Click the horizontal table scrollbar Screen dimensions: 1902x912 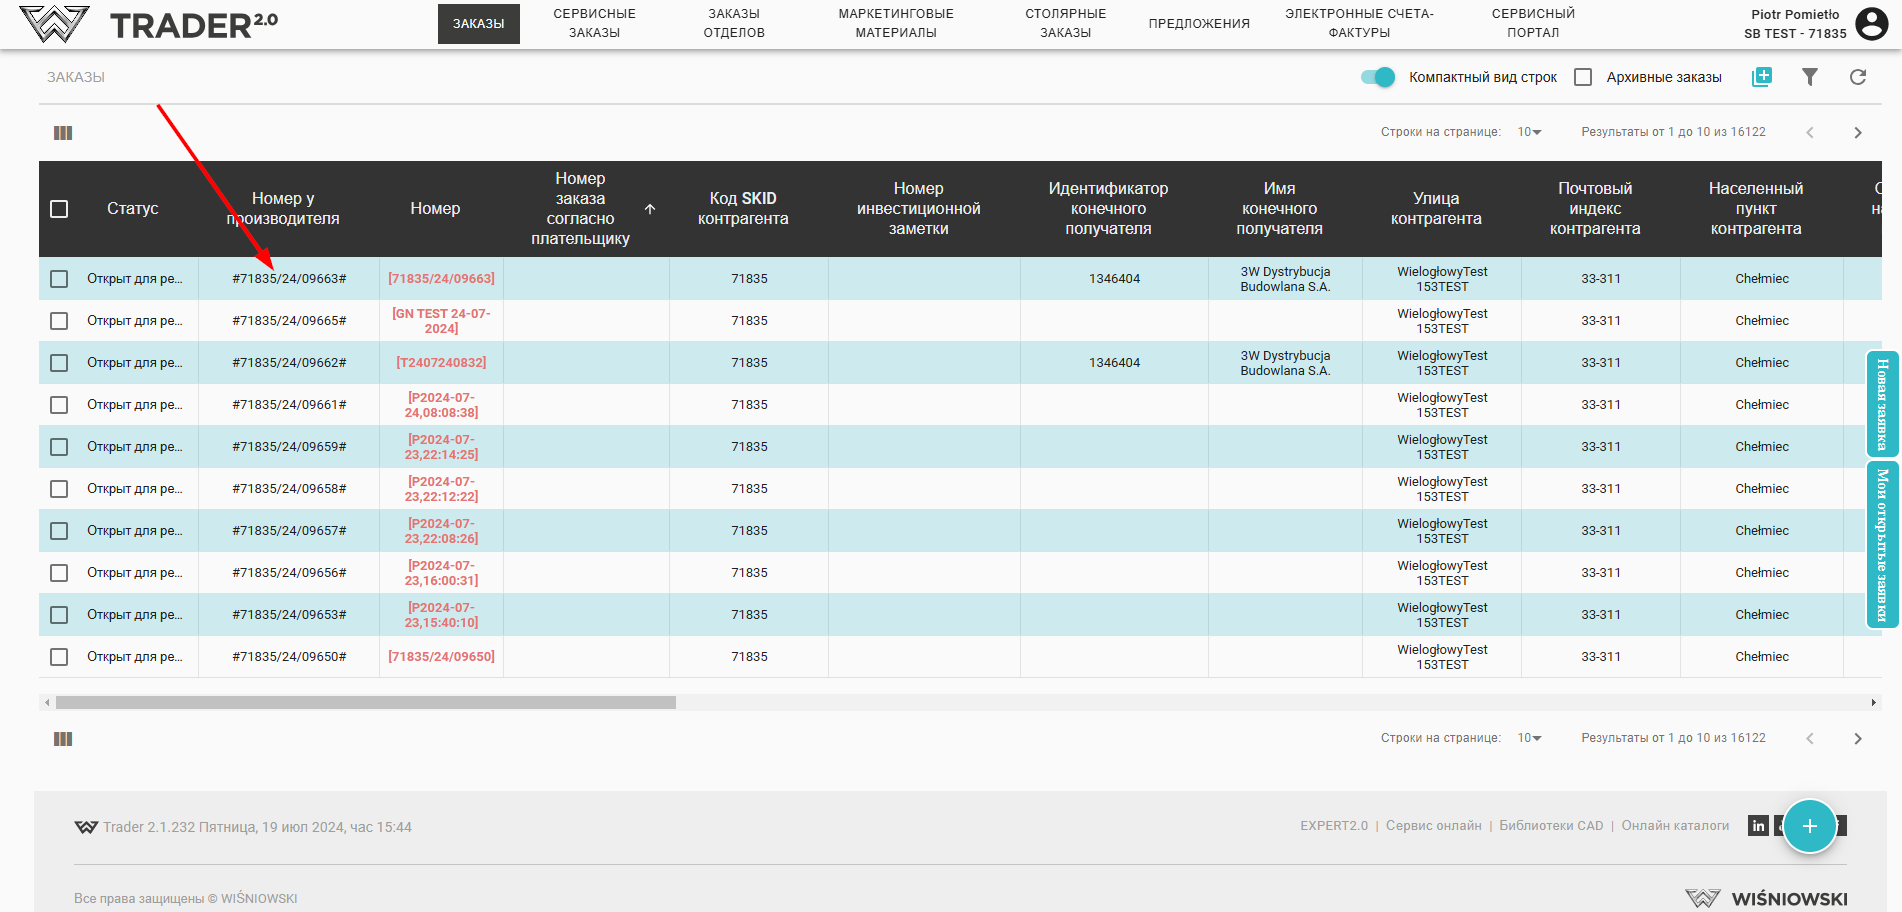pos(365,703)
